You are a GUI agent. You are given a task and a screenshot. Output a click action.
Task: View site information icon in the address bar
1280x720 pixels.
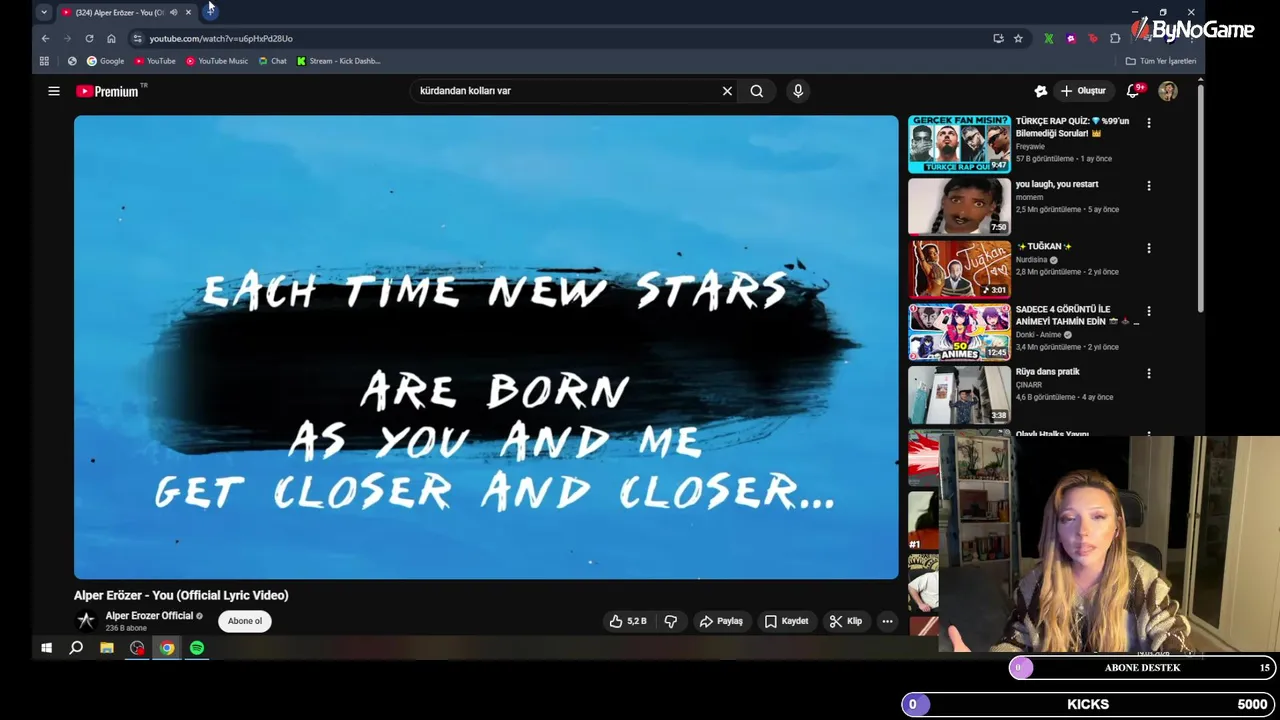(137, 38)
